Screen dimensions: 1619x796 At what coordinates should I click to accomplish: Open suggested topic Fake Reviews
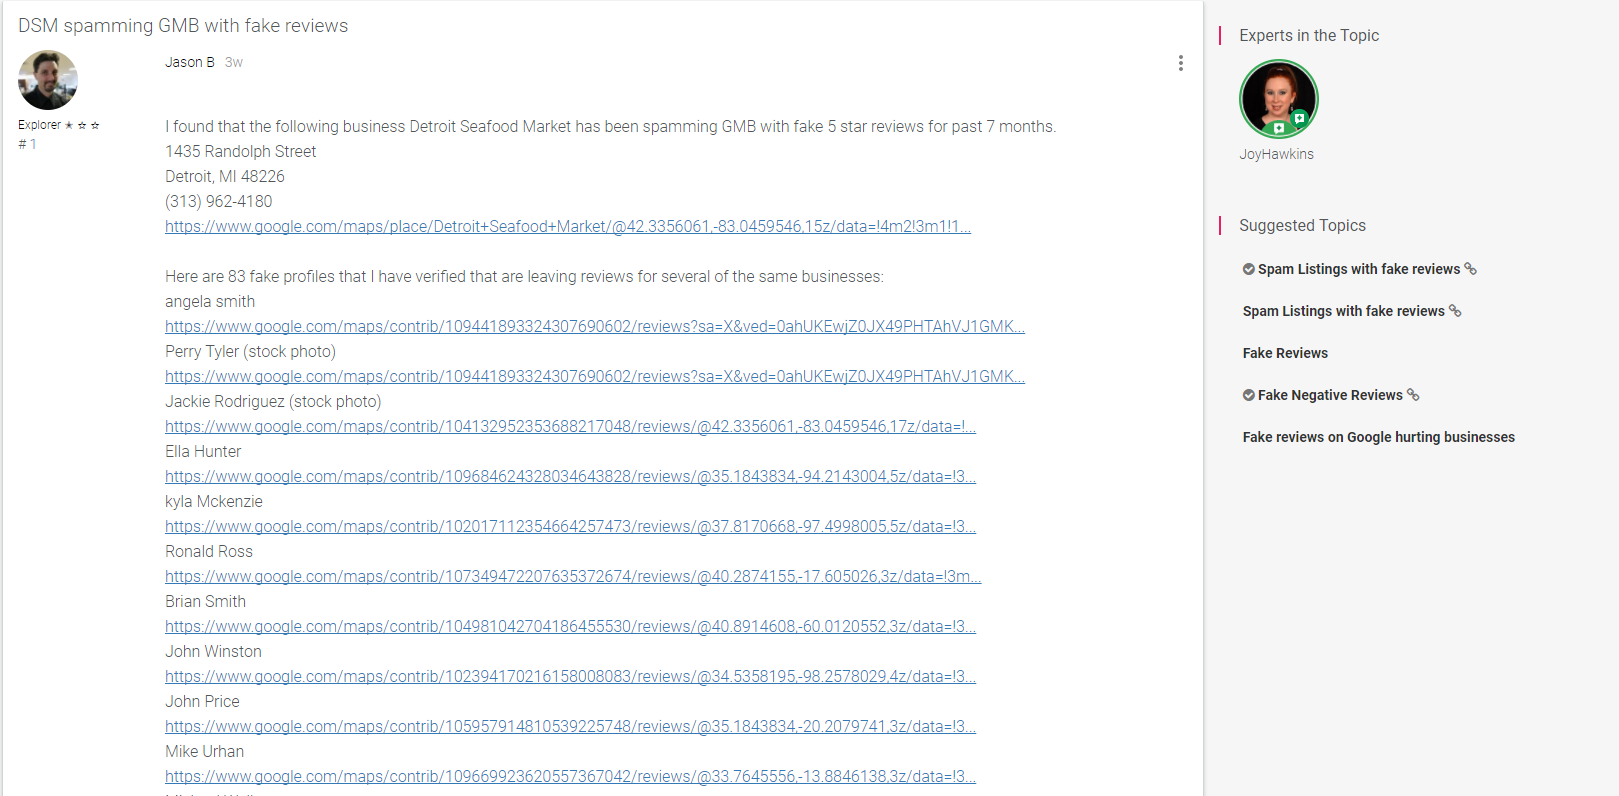tap(1285, 353)
